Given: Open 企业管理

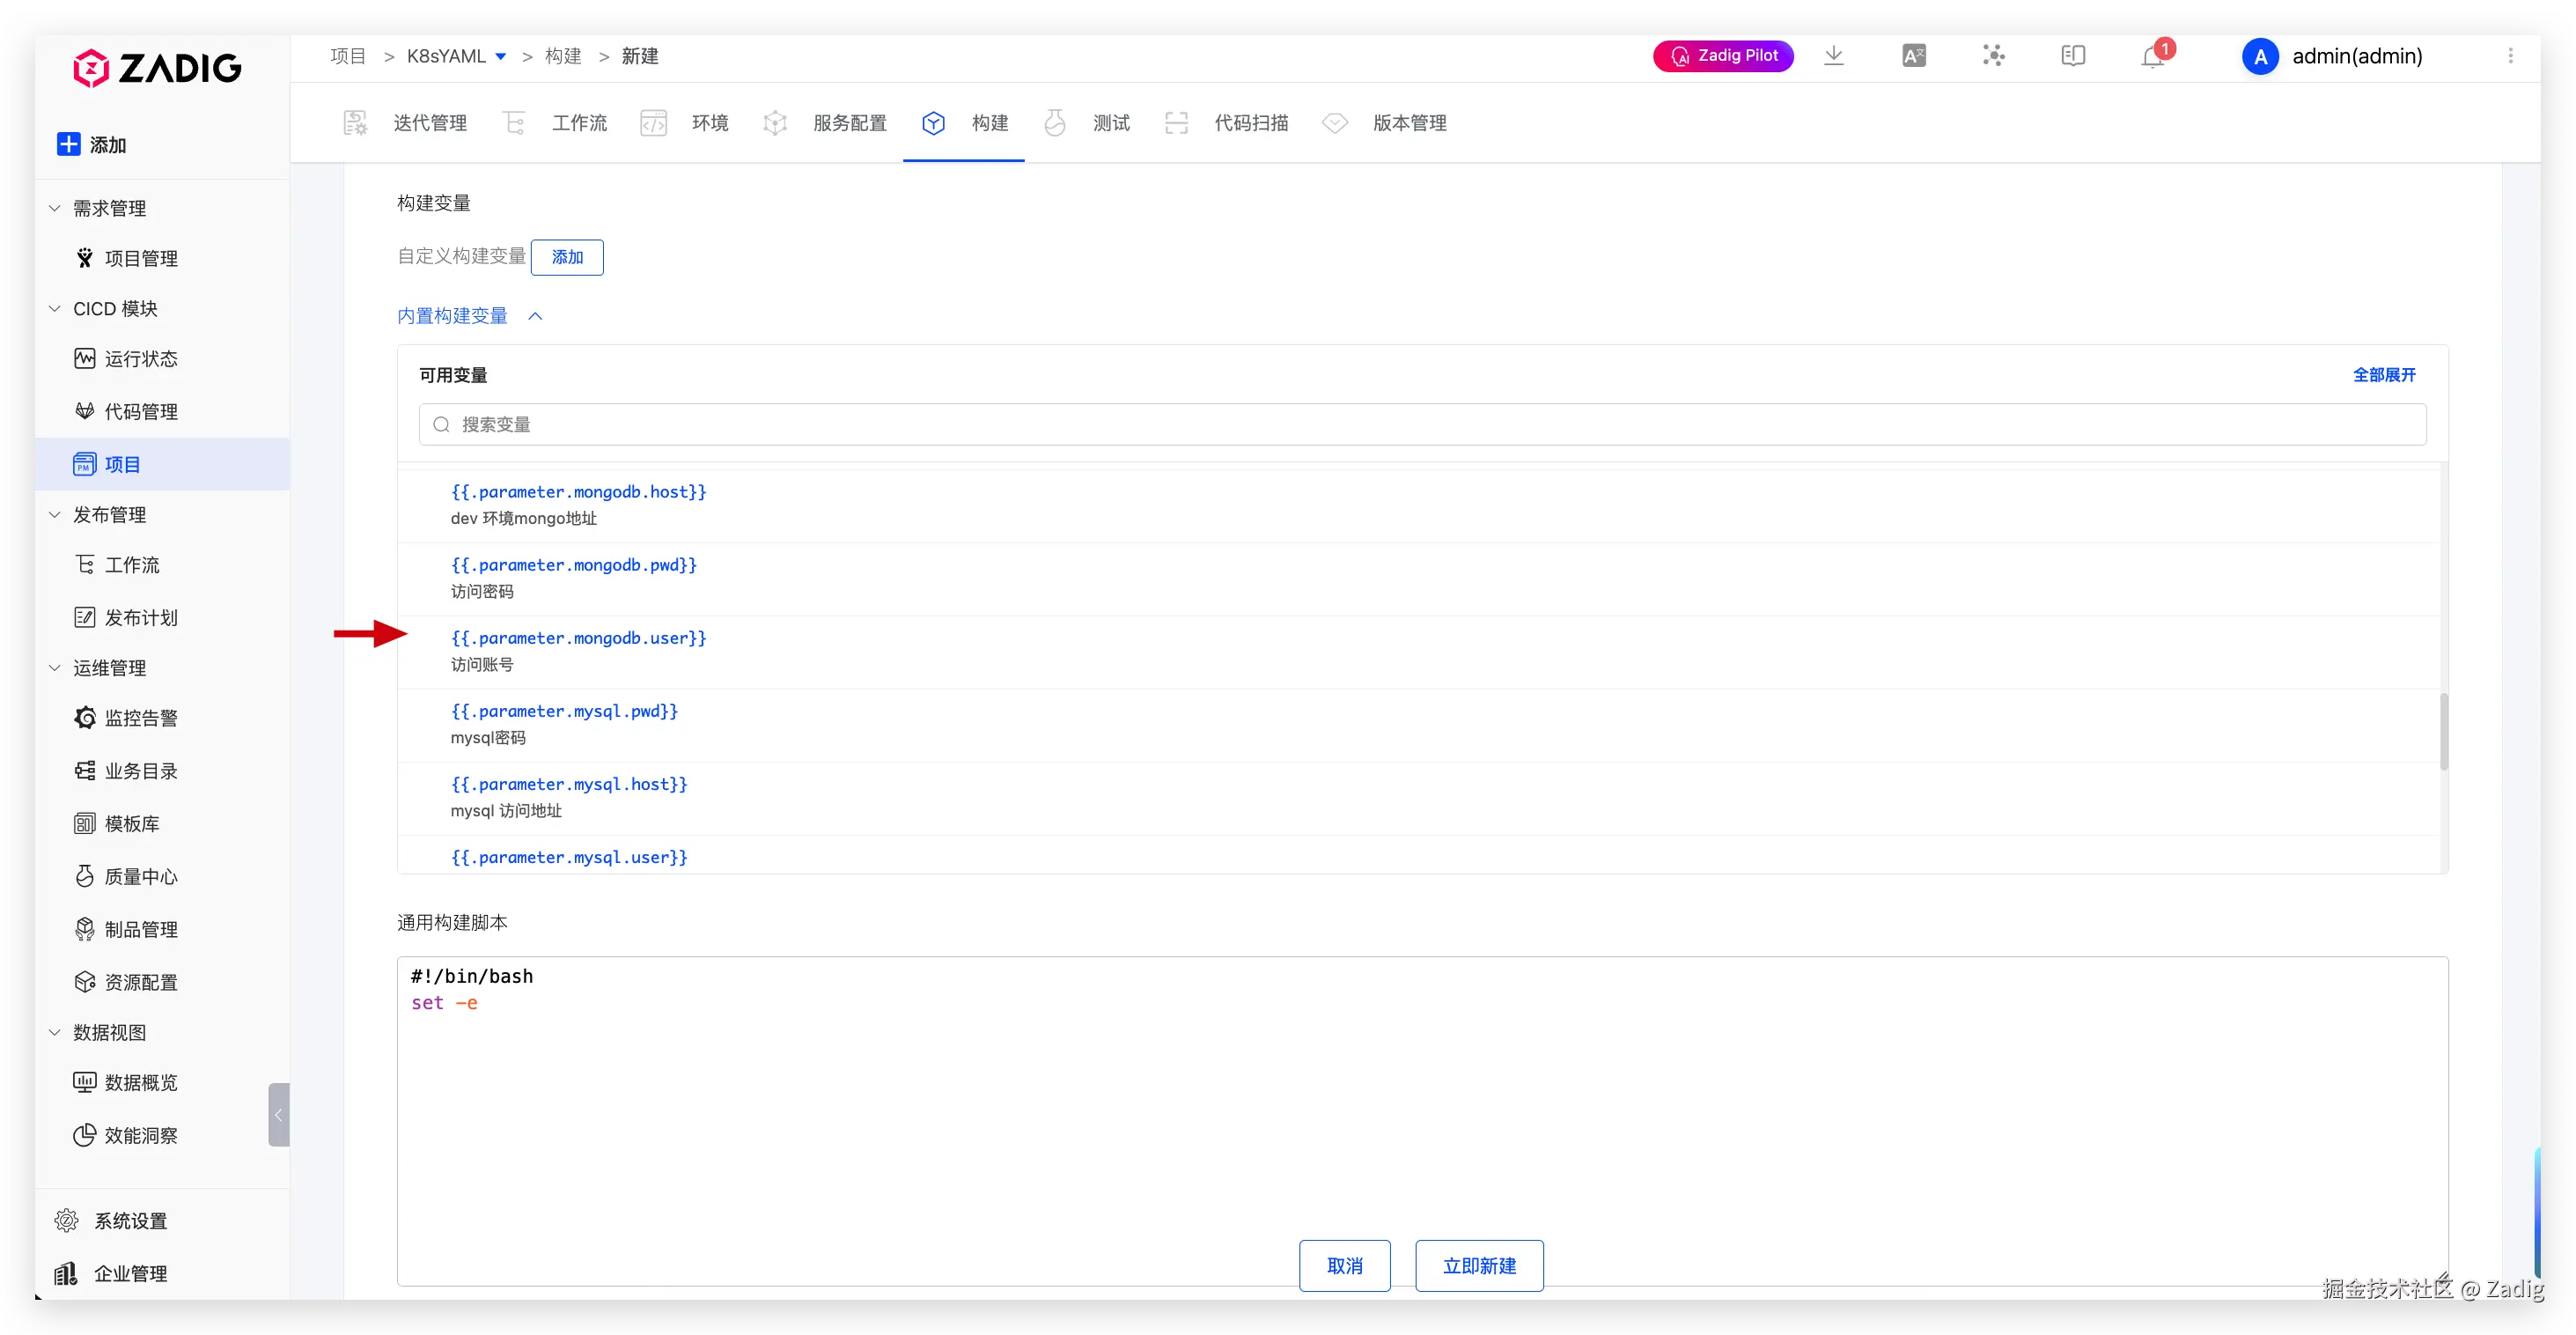Looking at the screenshot, I should (x=130, y=1274).
